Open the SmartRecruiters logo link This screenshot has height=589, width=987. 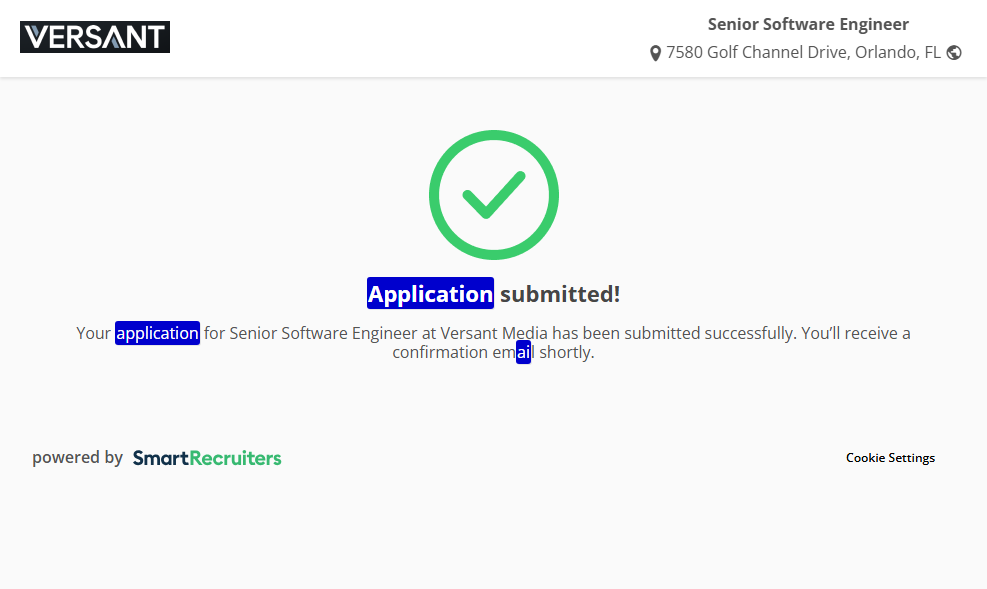(207, 458)
